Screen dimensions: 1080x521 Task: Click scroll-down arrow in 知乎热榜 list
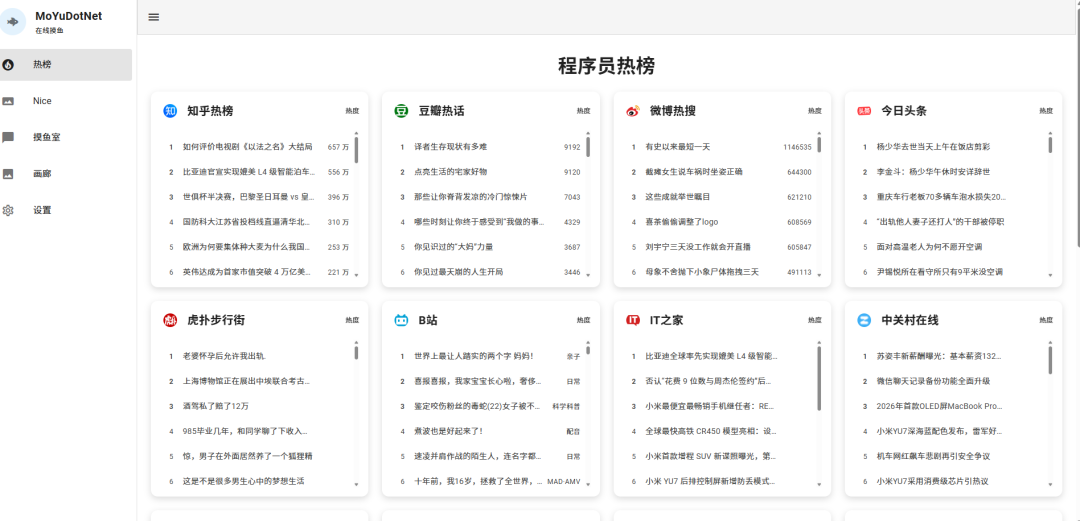click(356, 275)
